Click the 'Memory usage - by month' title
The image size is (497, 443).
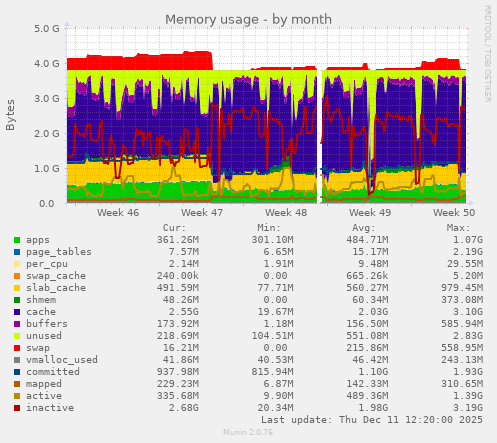(248, 19)
